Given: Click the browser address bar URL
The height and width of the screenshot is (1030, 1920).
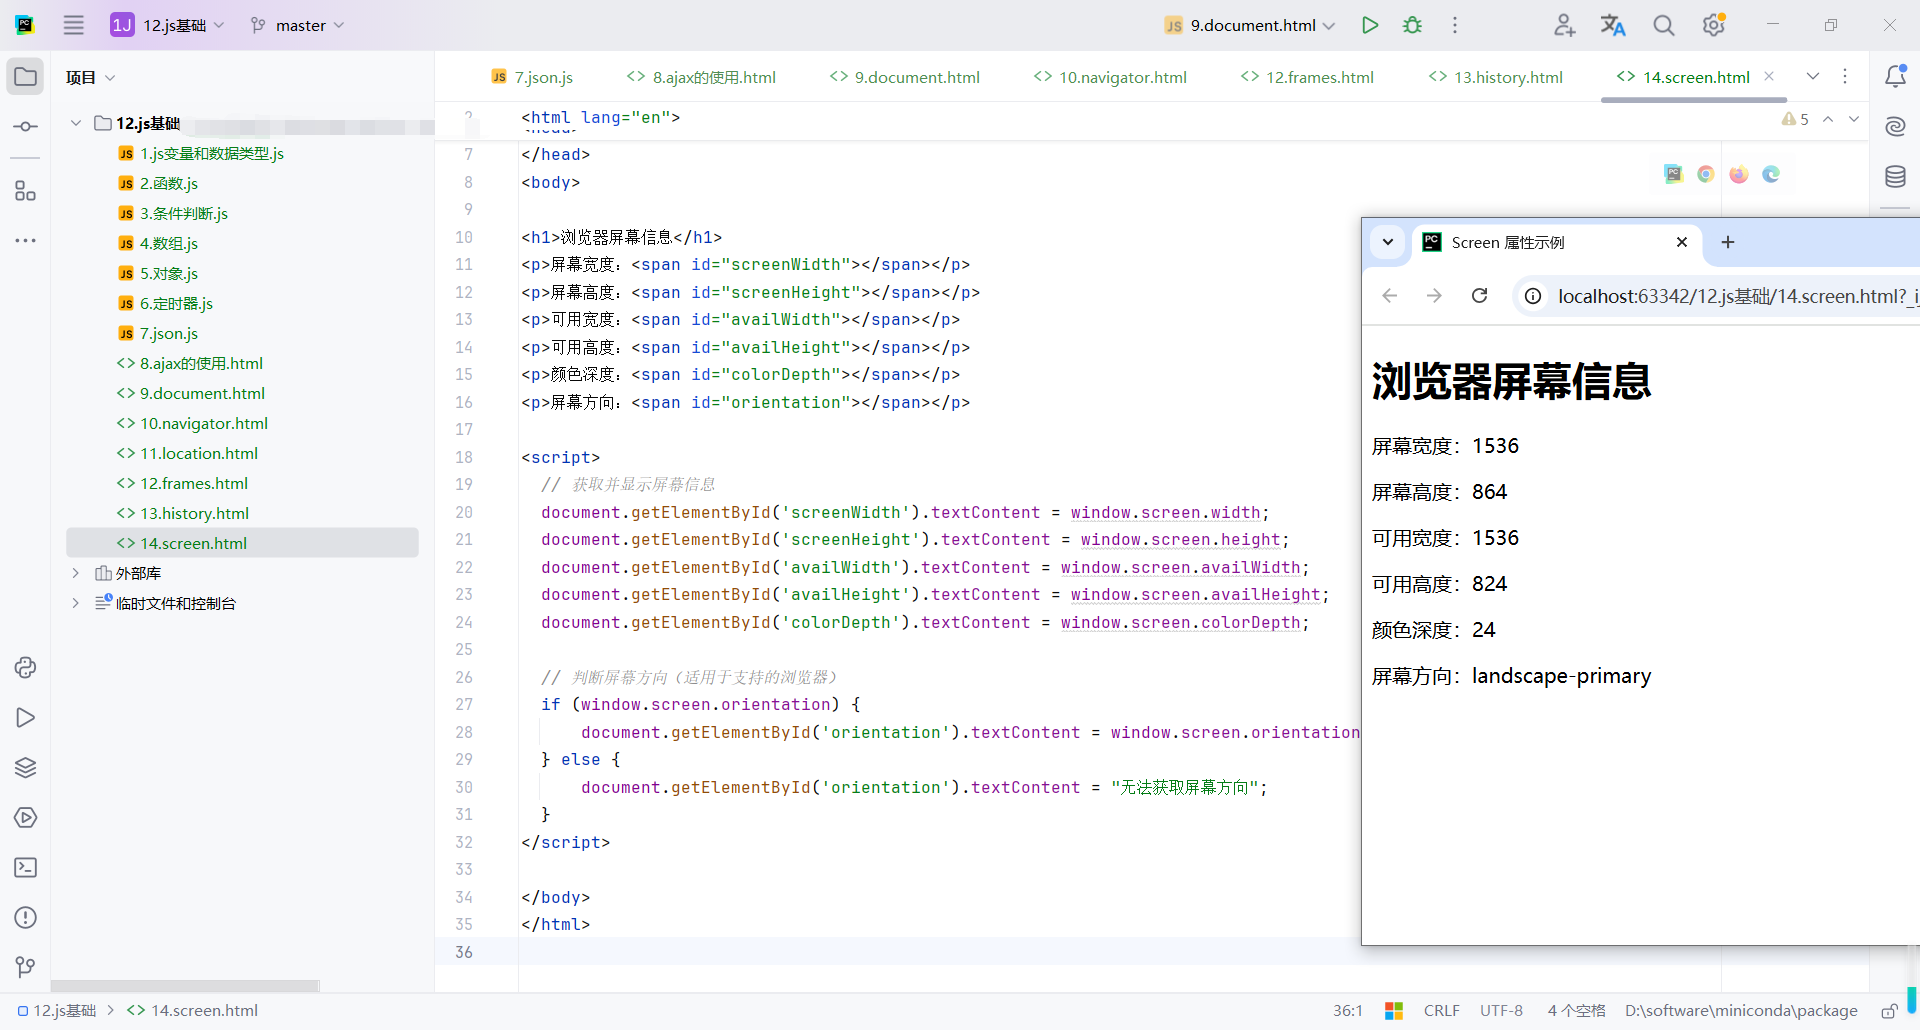Looking at the screenshot, I should [x=1736, y=296].
